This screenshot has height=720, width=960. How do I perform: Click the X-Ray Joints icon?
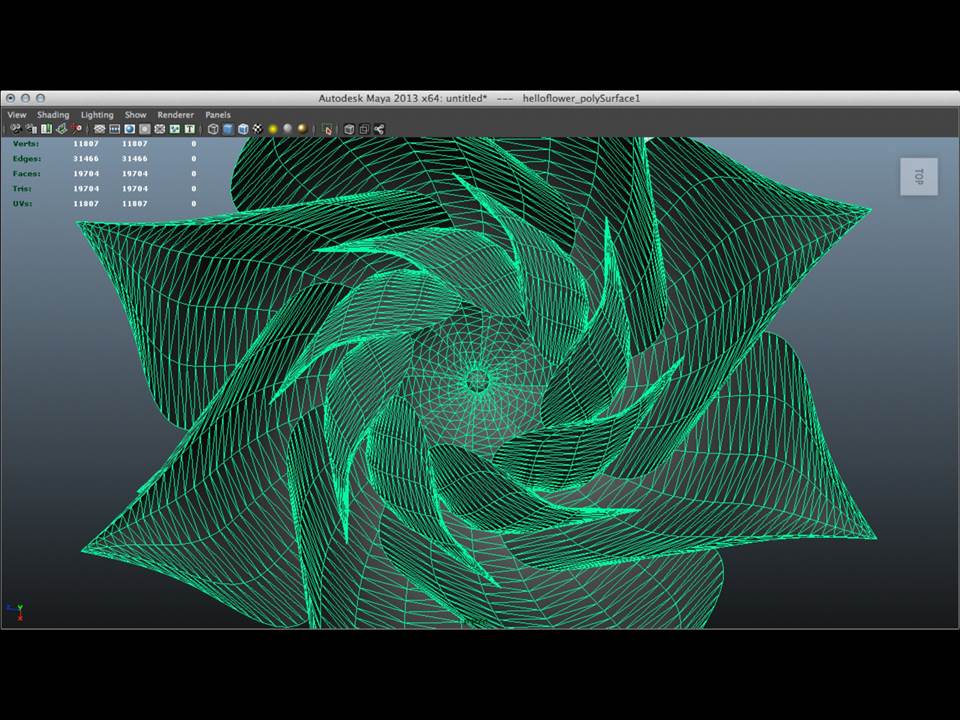379,129
